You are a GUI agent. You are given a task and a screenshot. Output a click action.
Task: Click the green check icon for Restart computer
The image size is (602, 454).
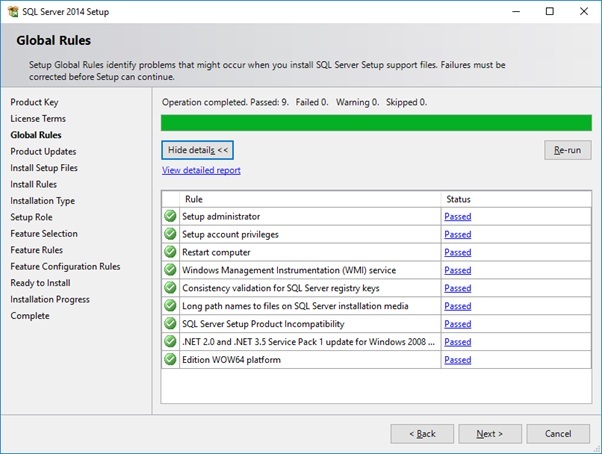click(x=170, y=252)
